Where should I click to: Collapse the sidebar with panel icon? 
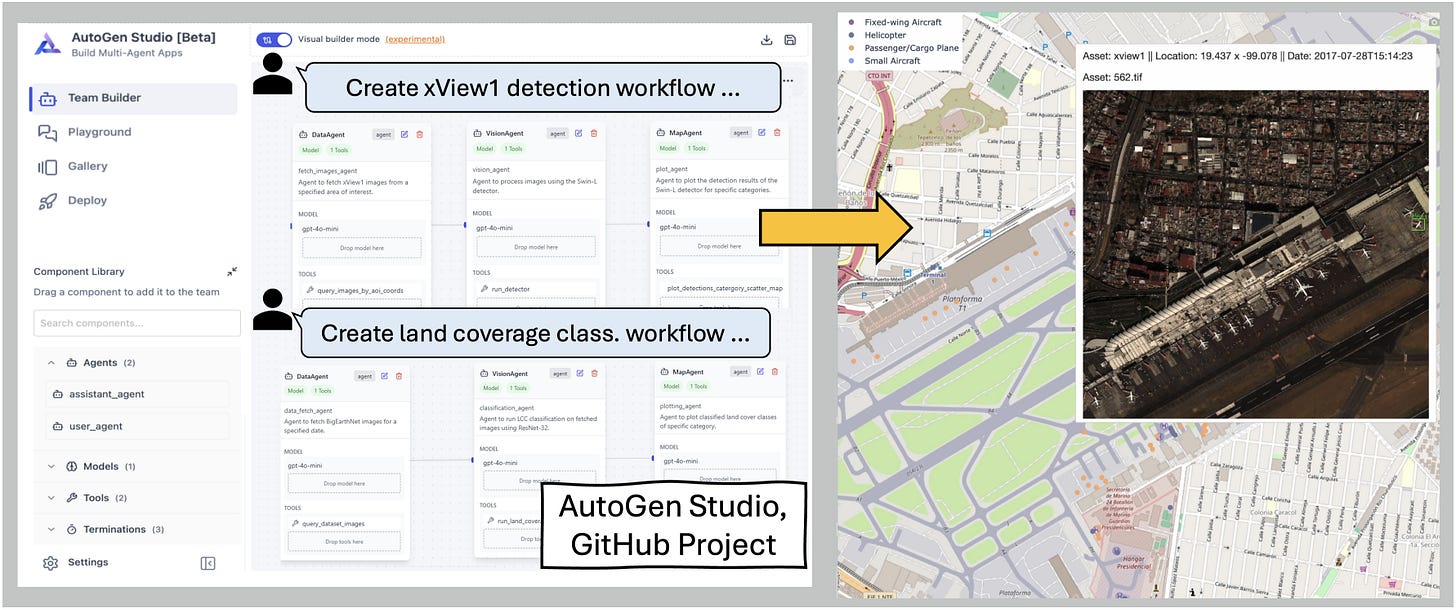[208, 563]
